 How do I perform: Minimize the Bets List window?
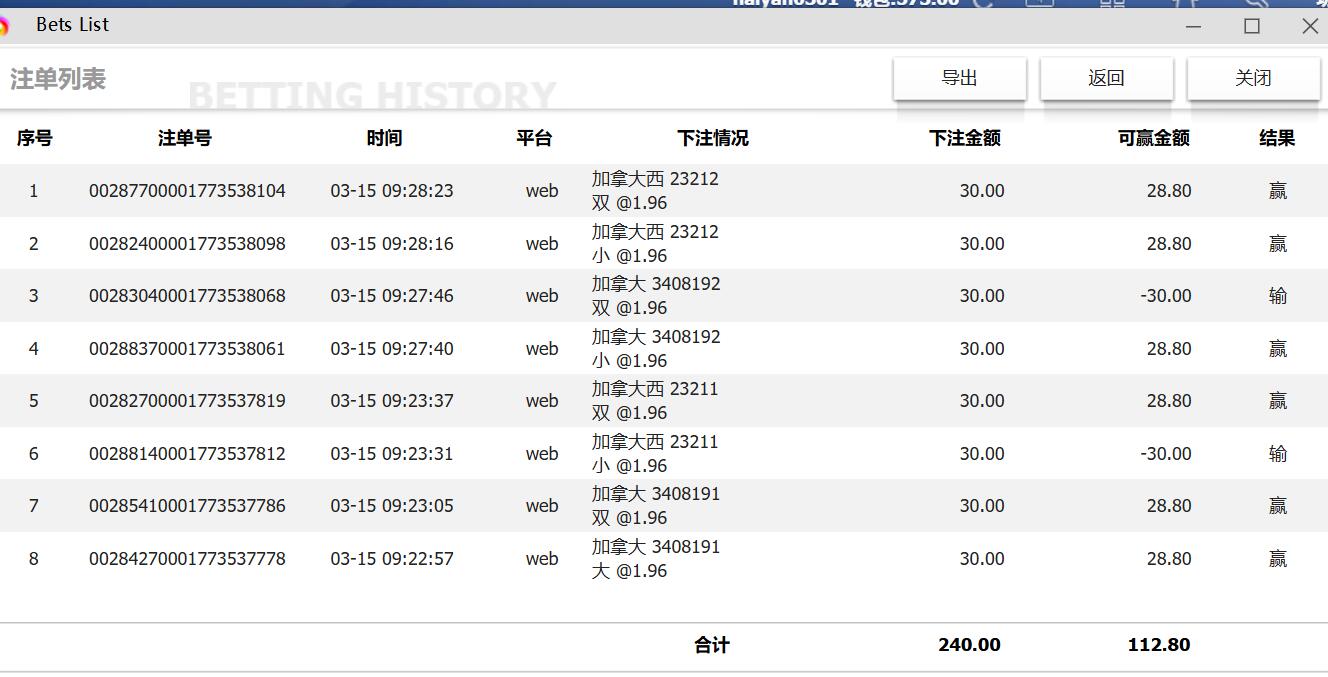[x=1193, y=26]
